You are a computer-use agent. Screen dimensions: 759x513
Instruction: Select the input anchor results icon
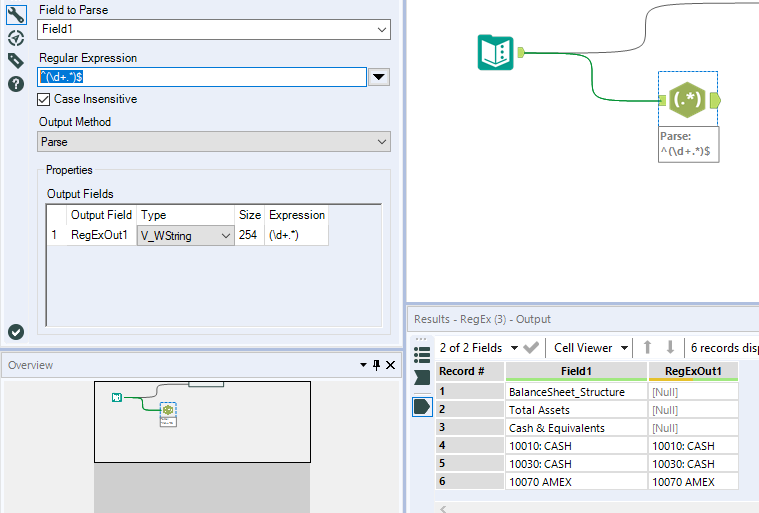(x=422, y=377)
